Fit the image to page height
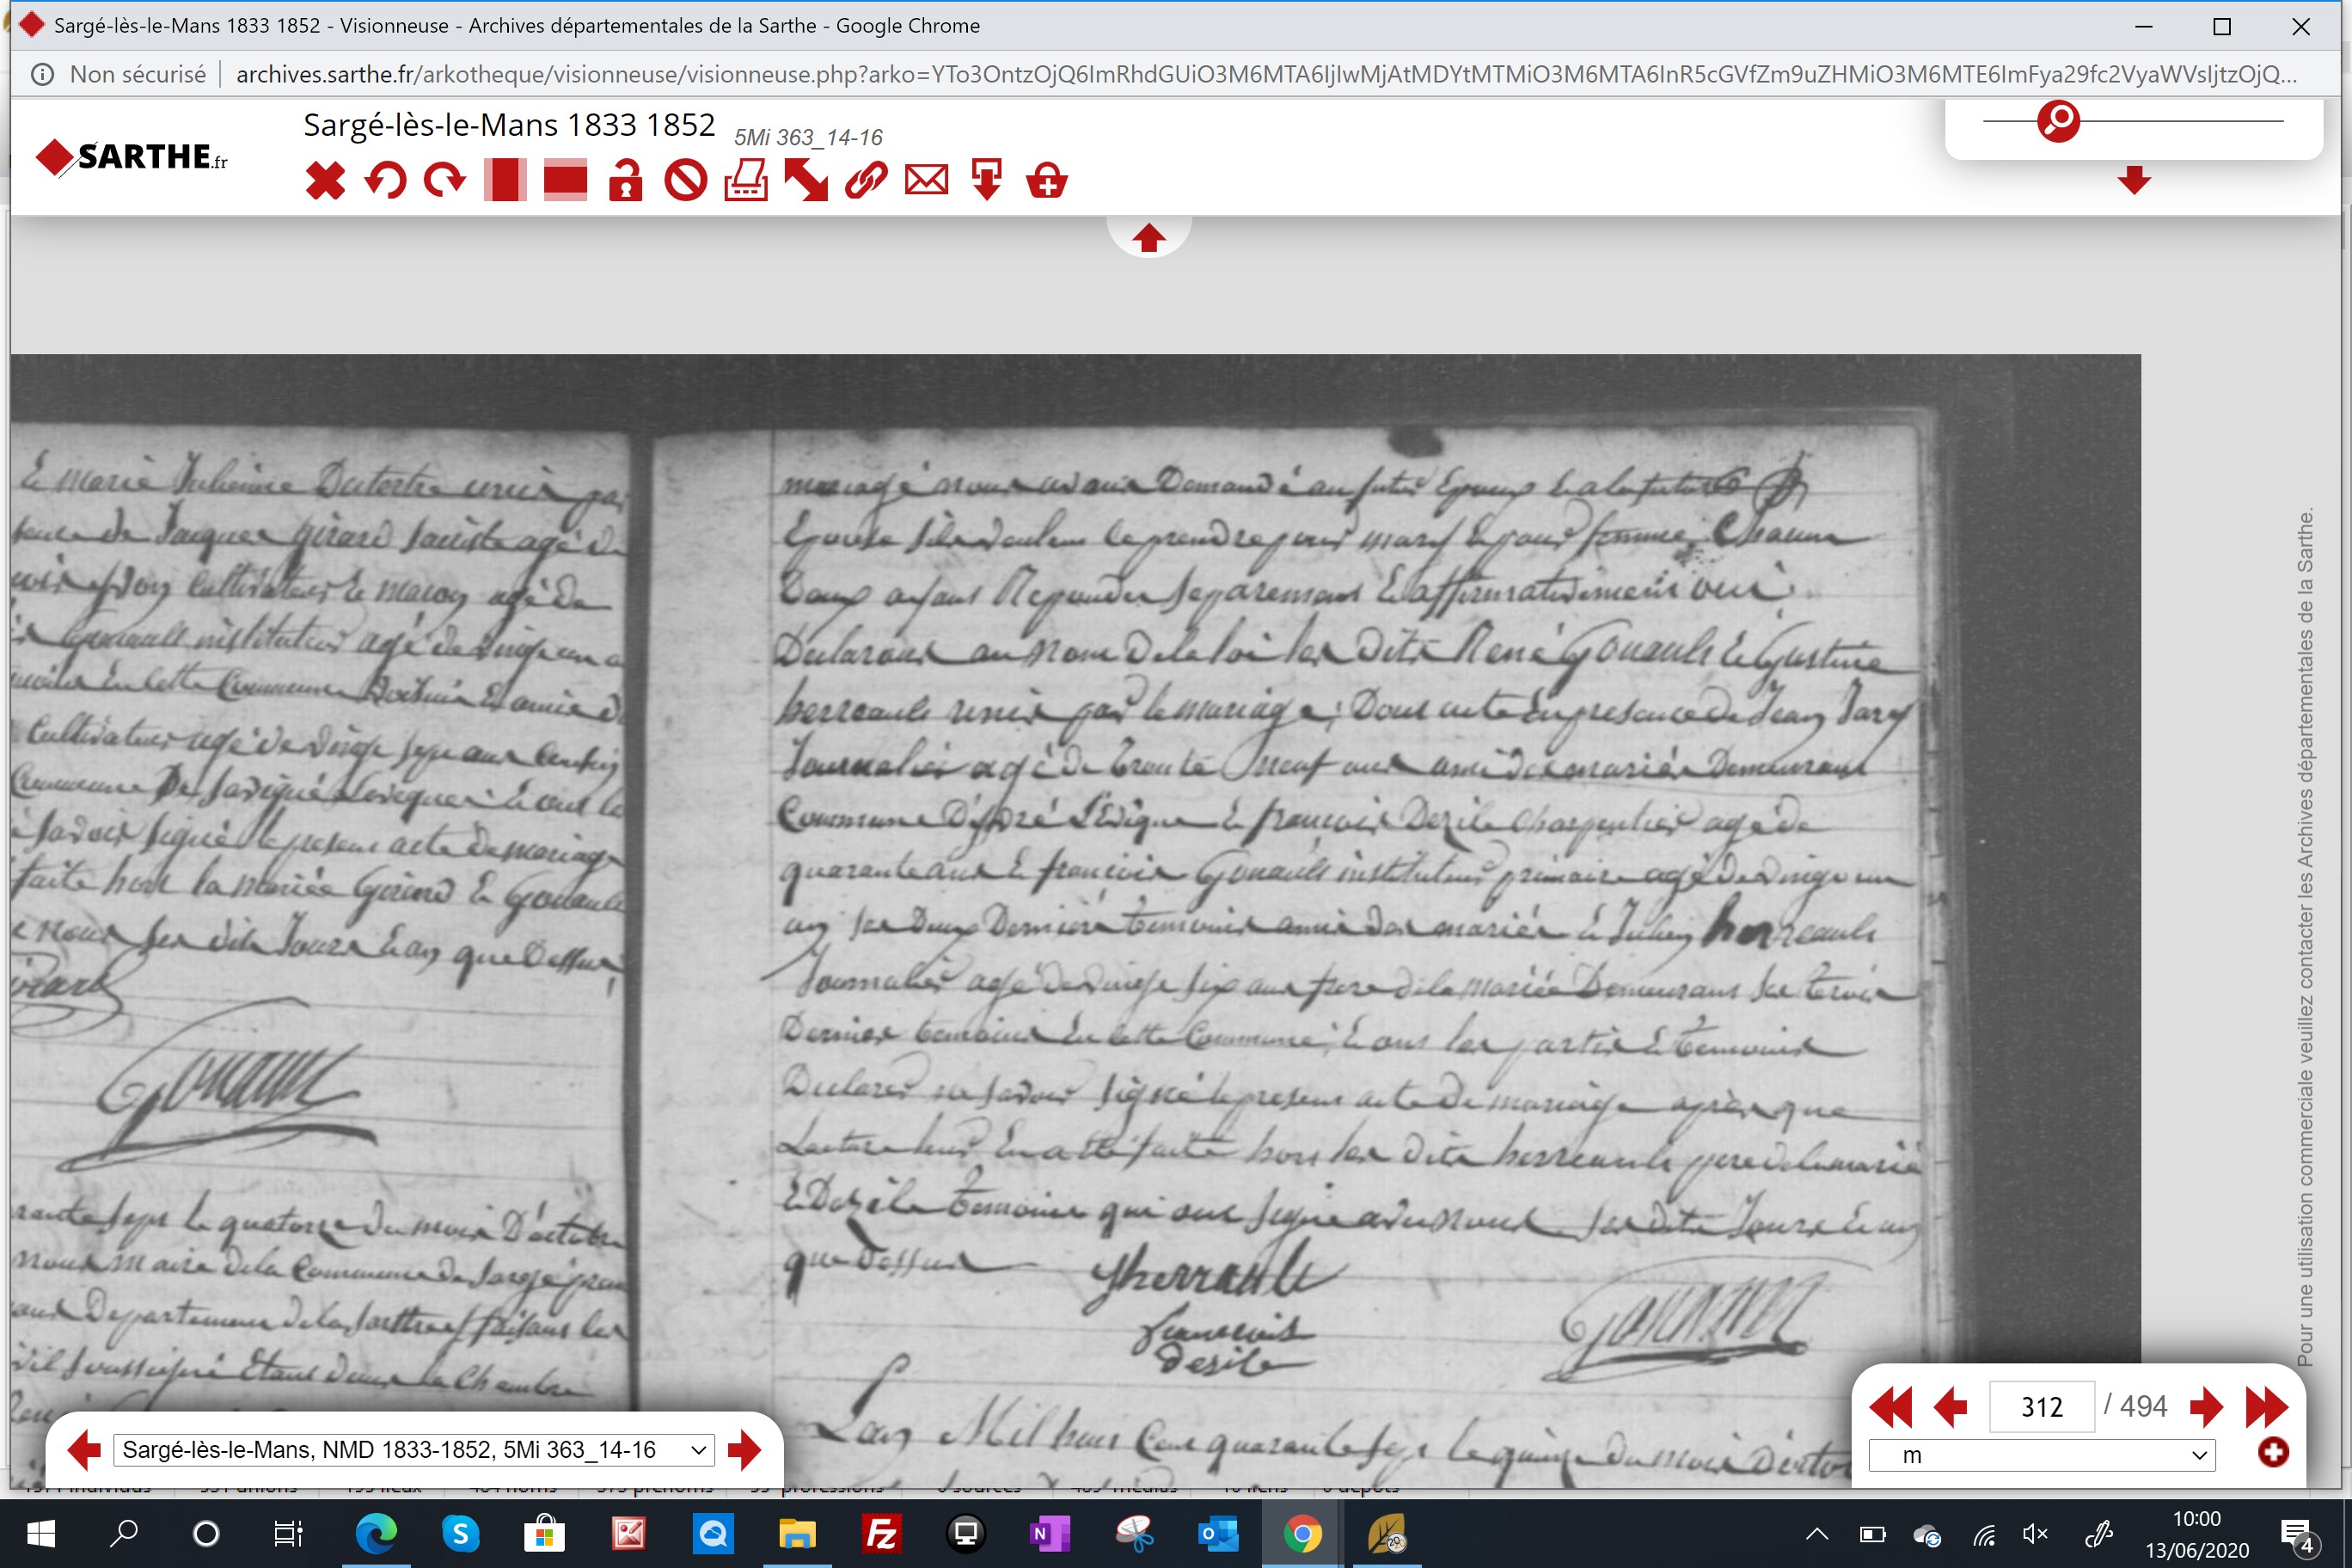The width and height of the screenshot is (2352, 1568). pyautogui.click(x=505, y=181)
